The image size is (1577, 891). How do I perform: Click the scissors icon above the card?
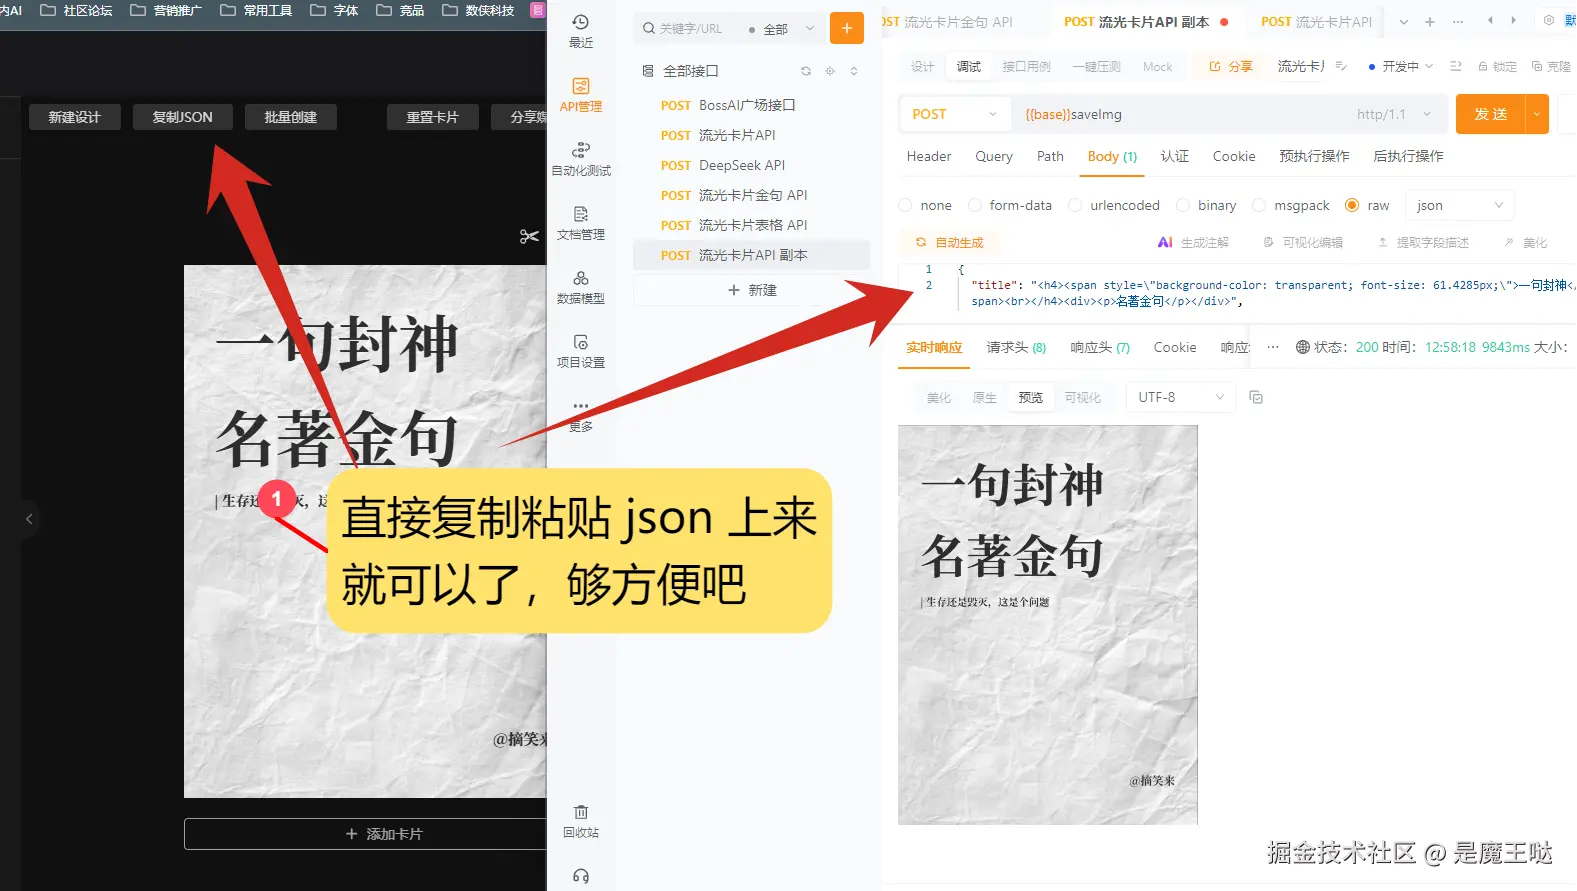point(529,236)
